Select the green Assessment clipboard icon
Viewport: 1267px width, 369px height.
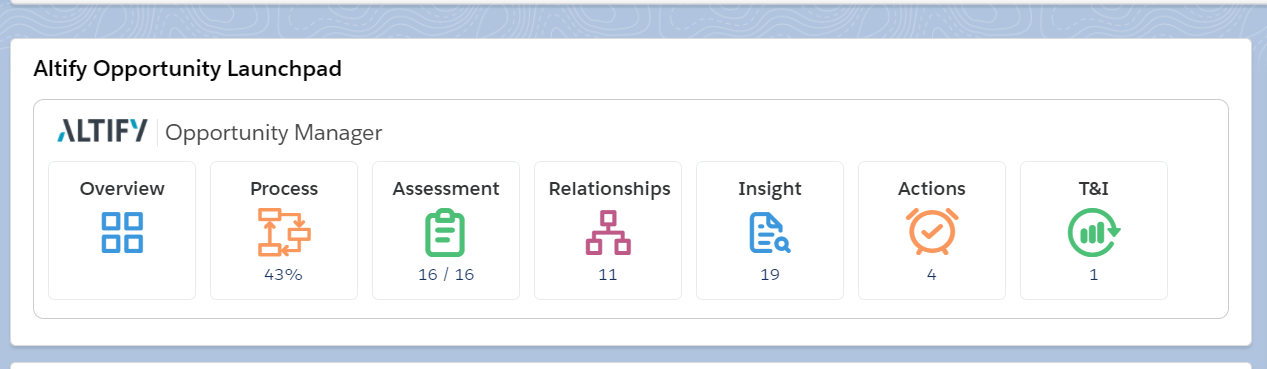(446, 232)
